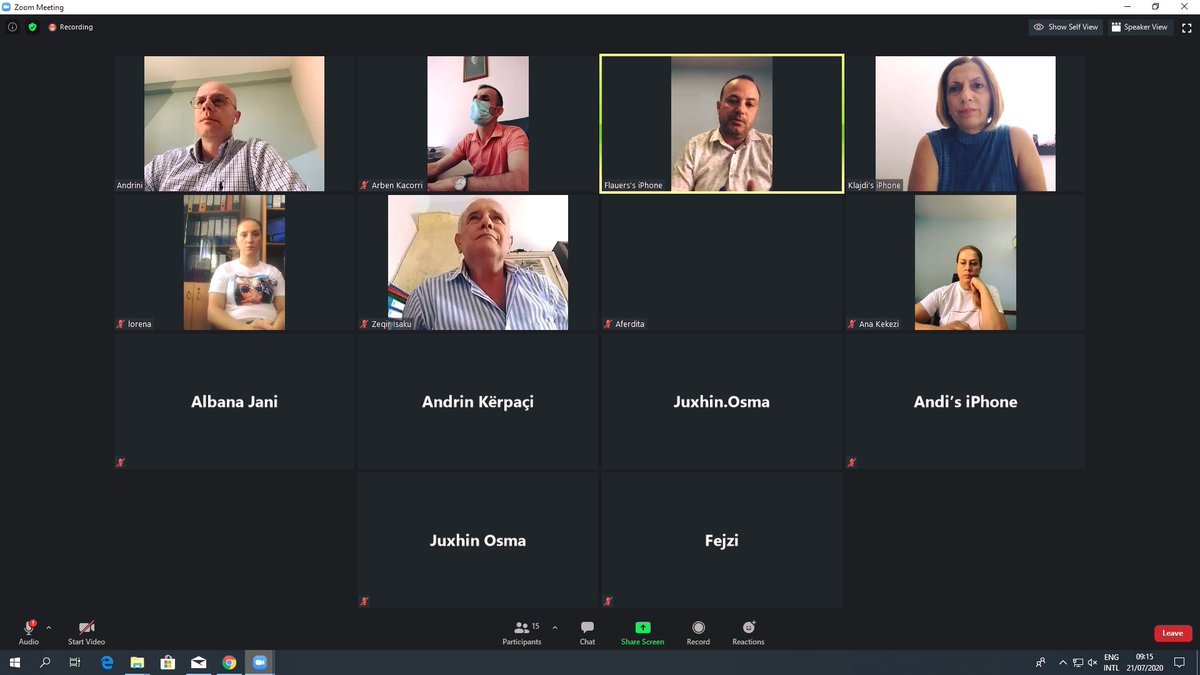Expand audio options arrow next to Audio
The width and height of the screenshot is (1200, 675).
pyautogui.click(x=48, y=628)
